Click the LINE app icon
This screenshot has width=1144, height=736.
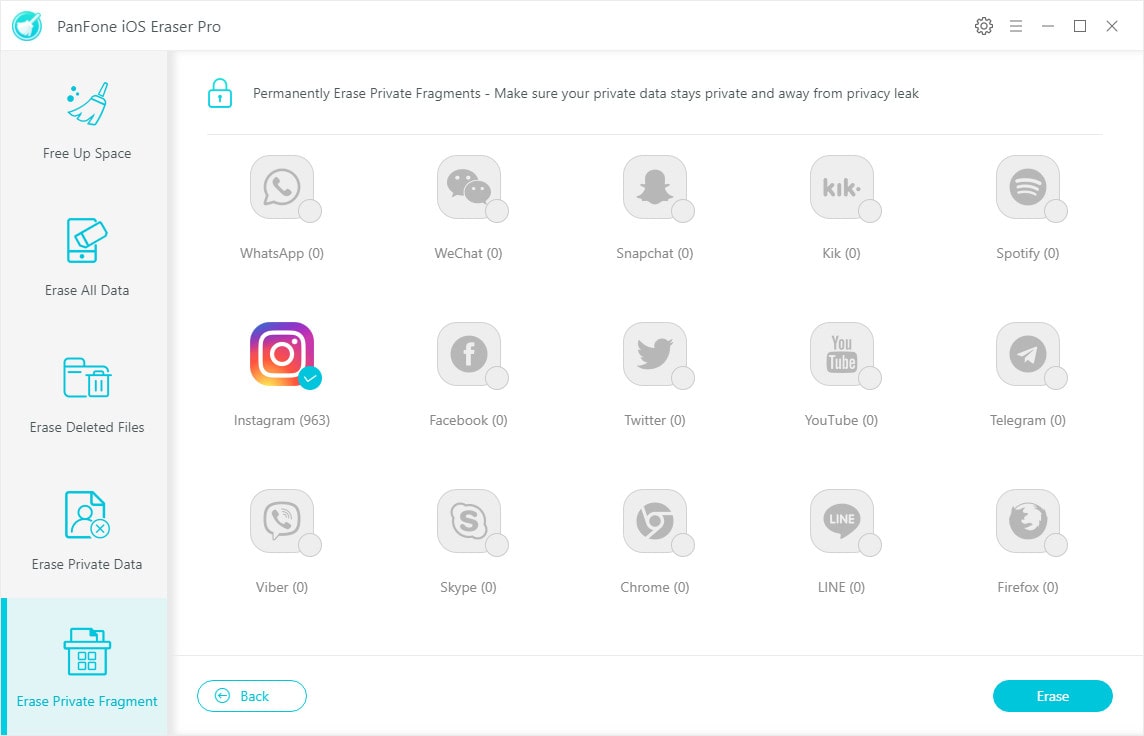pyautogui.click(x=841, y=521)
